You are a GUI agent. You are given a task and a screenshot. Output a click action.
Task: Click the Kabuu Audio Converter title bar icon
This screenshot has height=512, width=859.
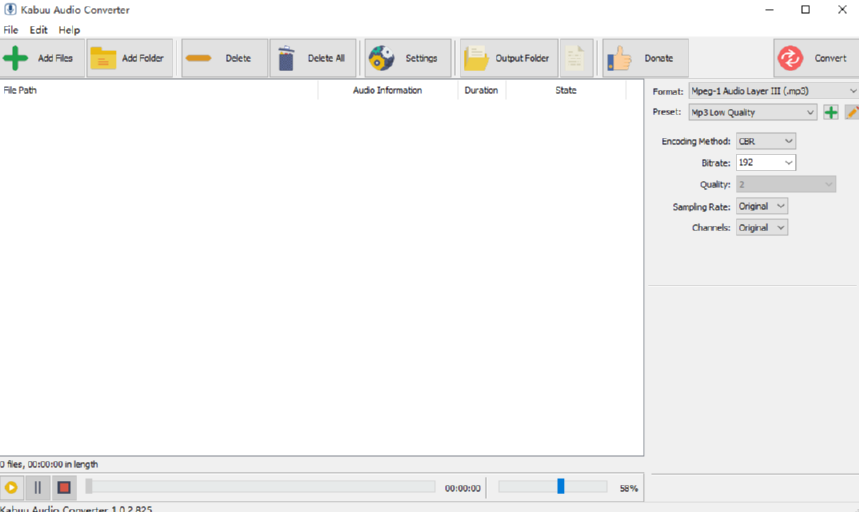pos(10,9)
